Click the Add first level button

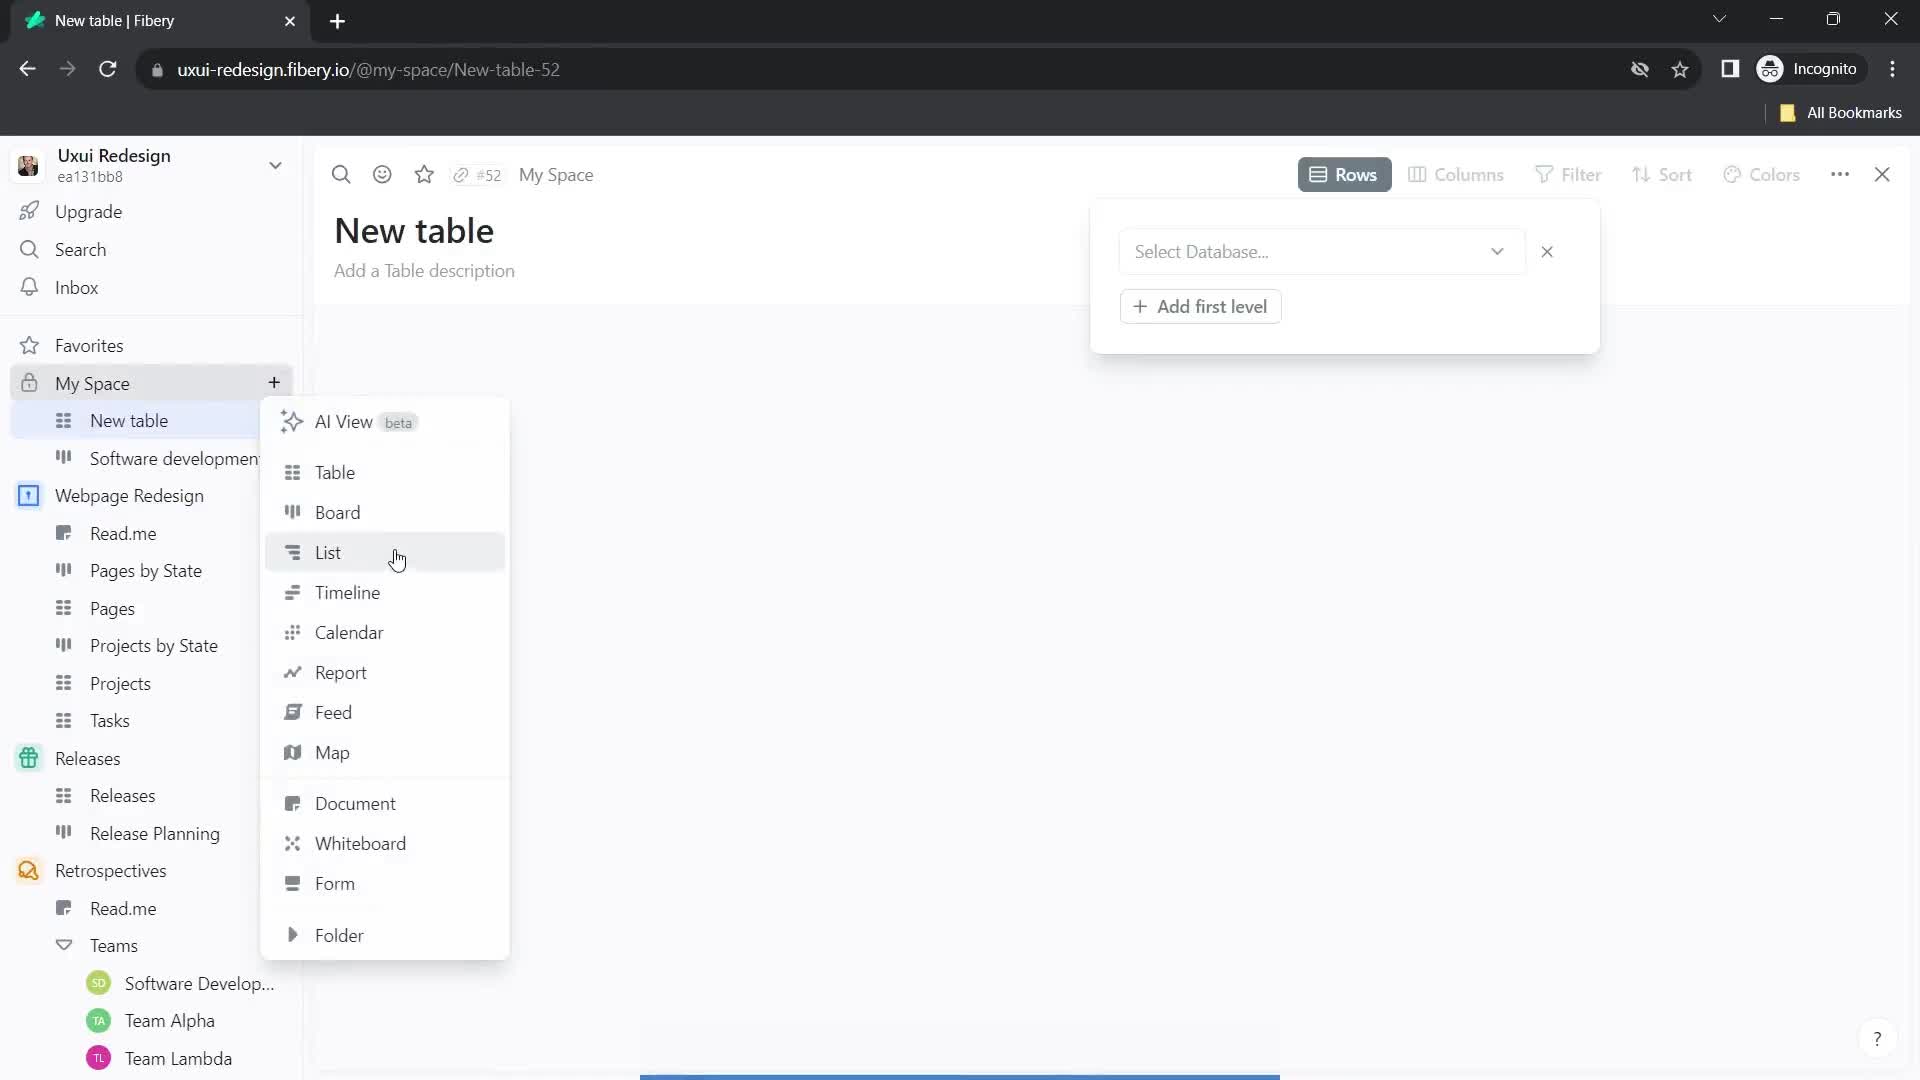[1200, 306]
